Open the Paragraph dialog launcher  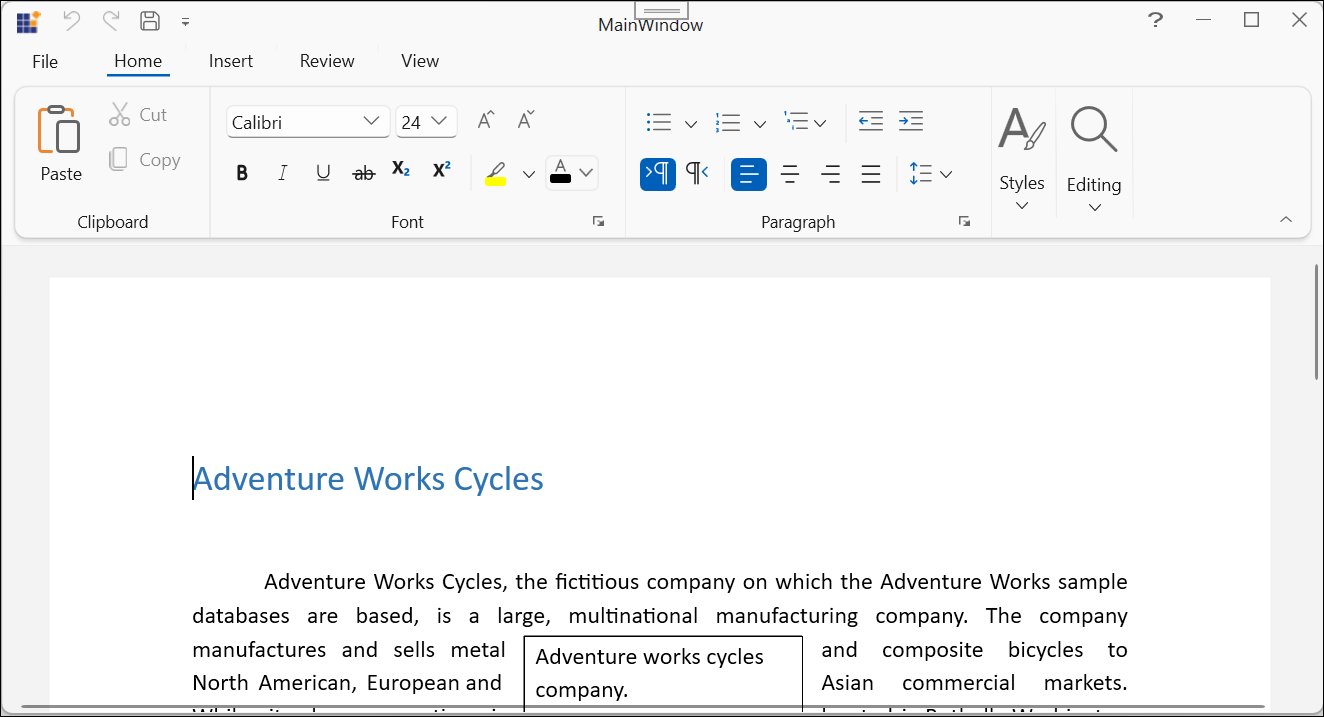pos(964,222)
